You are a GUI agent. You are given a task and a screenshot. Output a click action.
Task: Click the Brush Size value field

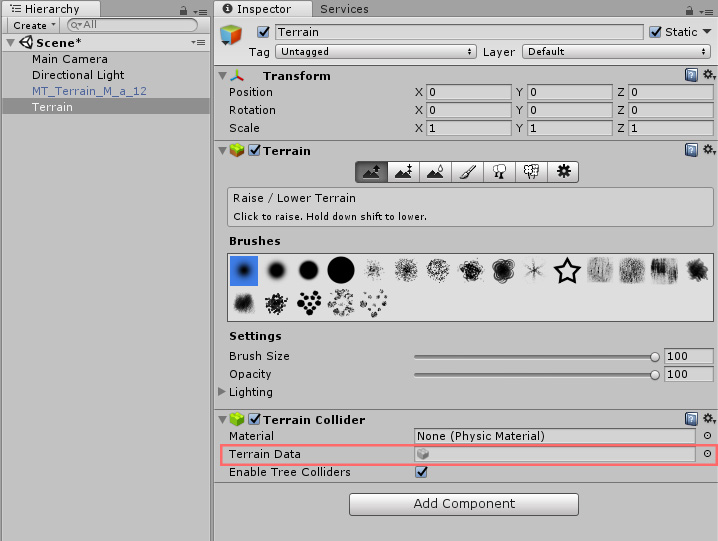pos(688,356)
